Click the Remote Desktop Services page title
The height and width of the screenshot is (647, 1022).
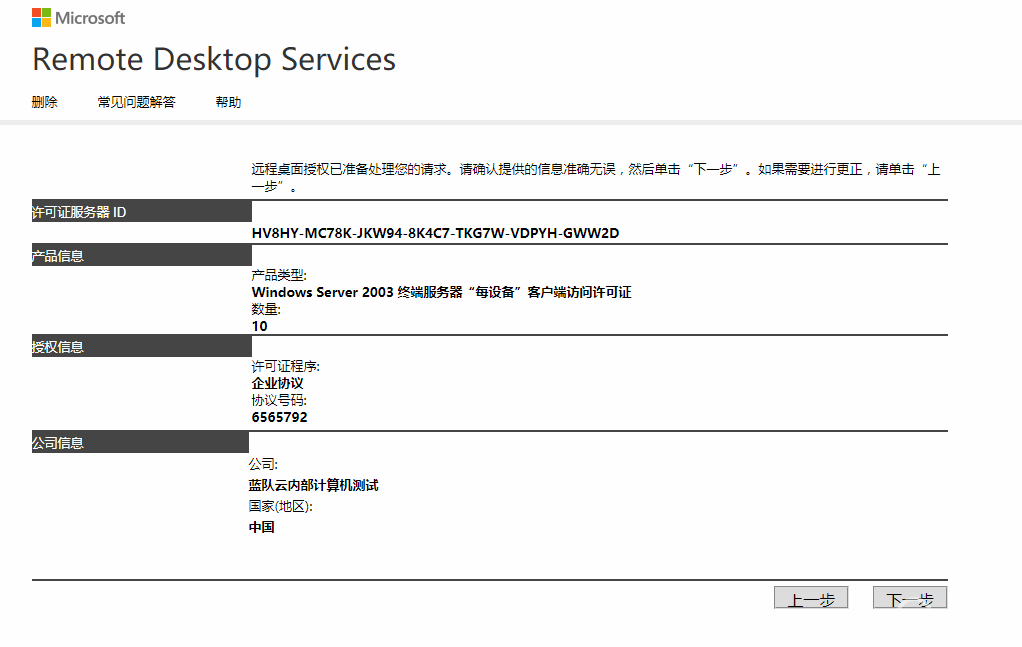point(214,60)
